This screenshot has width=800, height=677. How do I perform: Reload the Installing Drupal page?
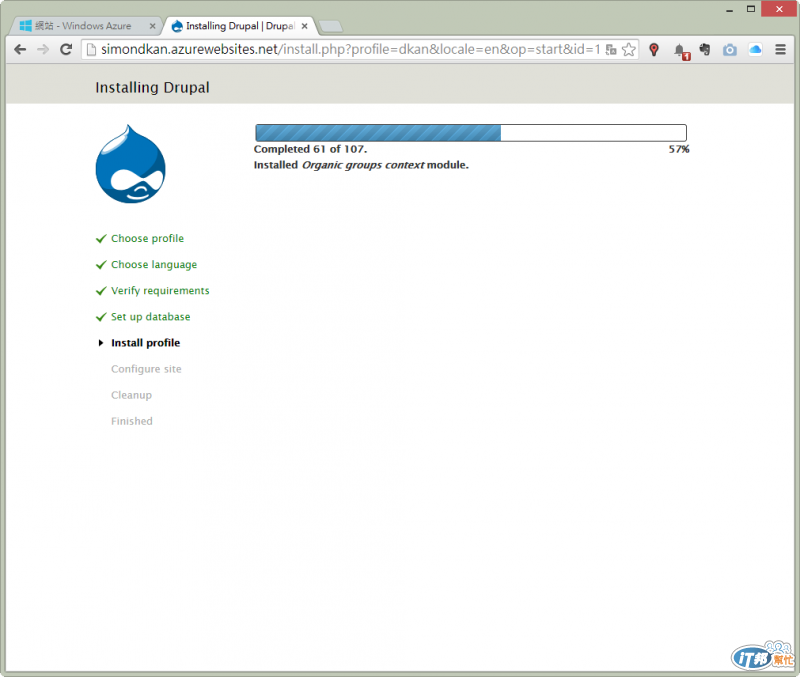pos(66,49)
